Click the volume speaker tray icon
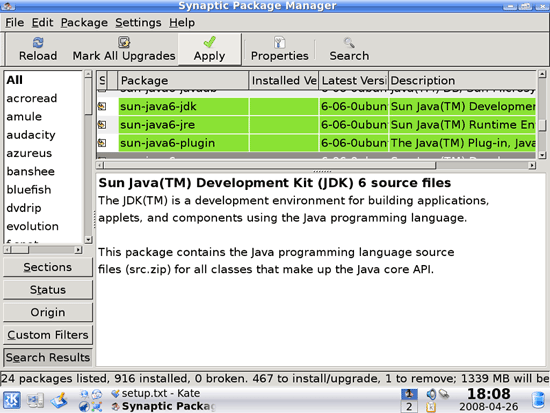This screenshot has height=413, width=550. [431, 394]
